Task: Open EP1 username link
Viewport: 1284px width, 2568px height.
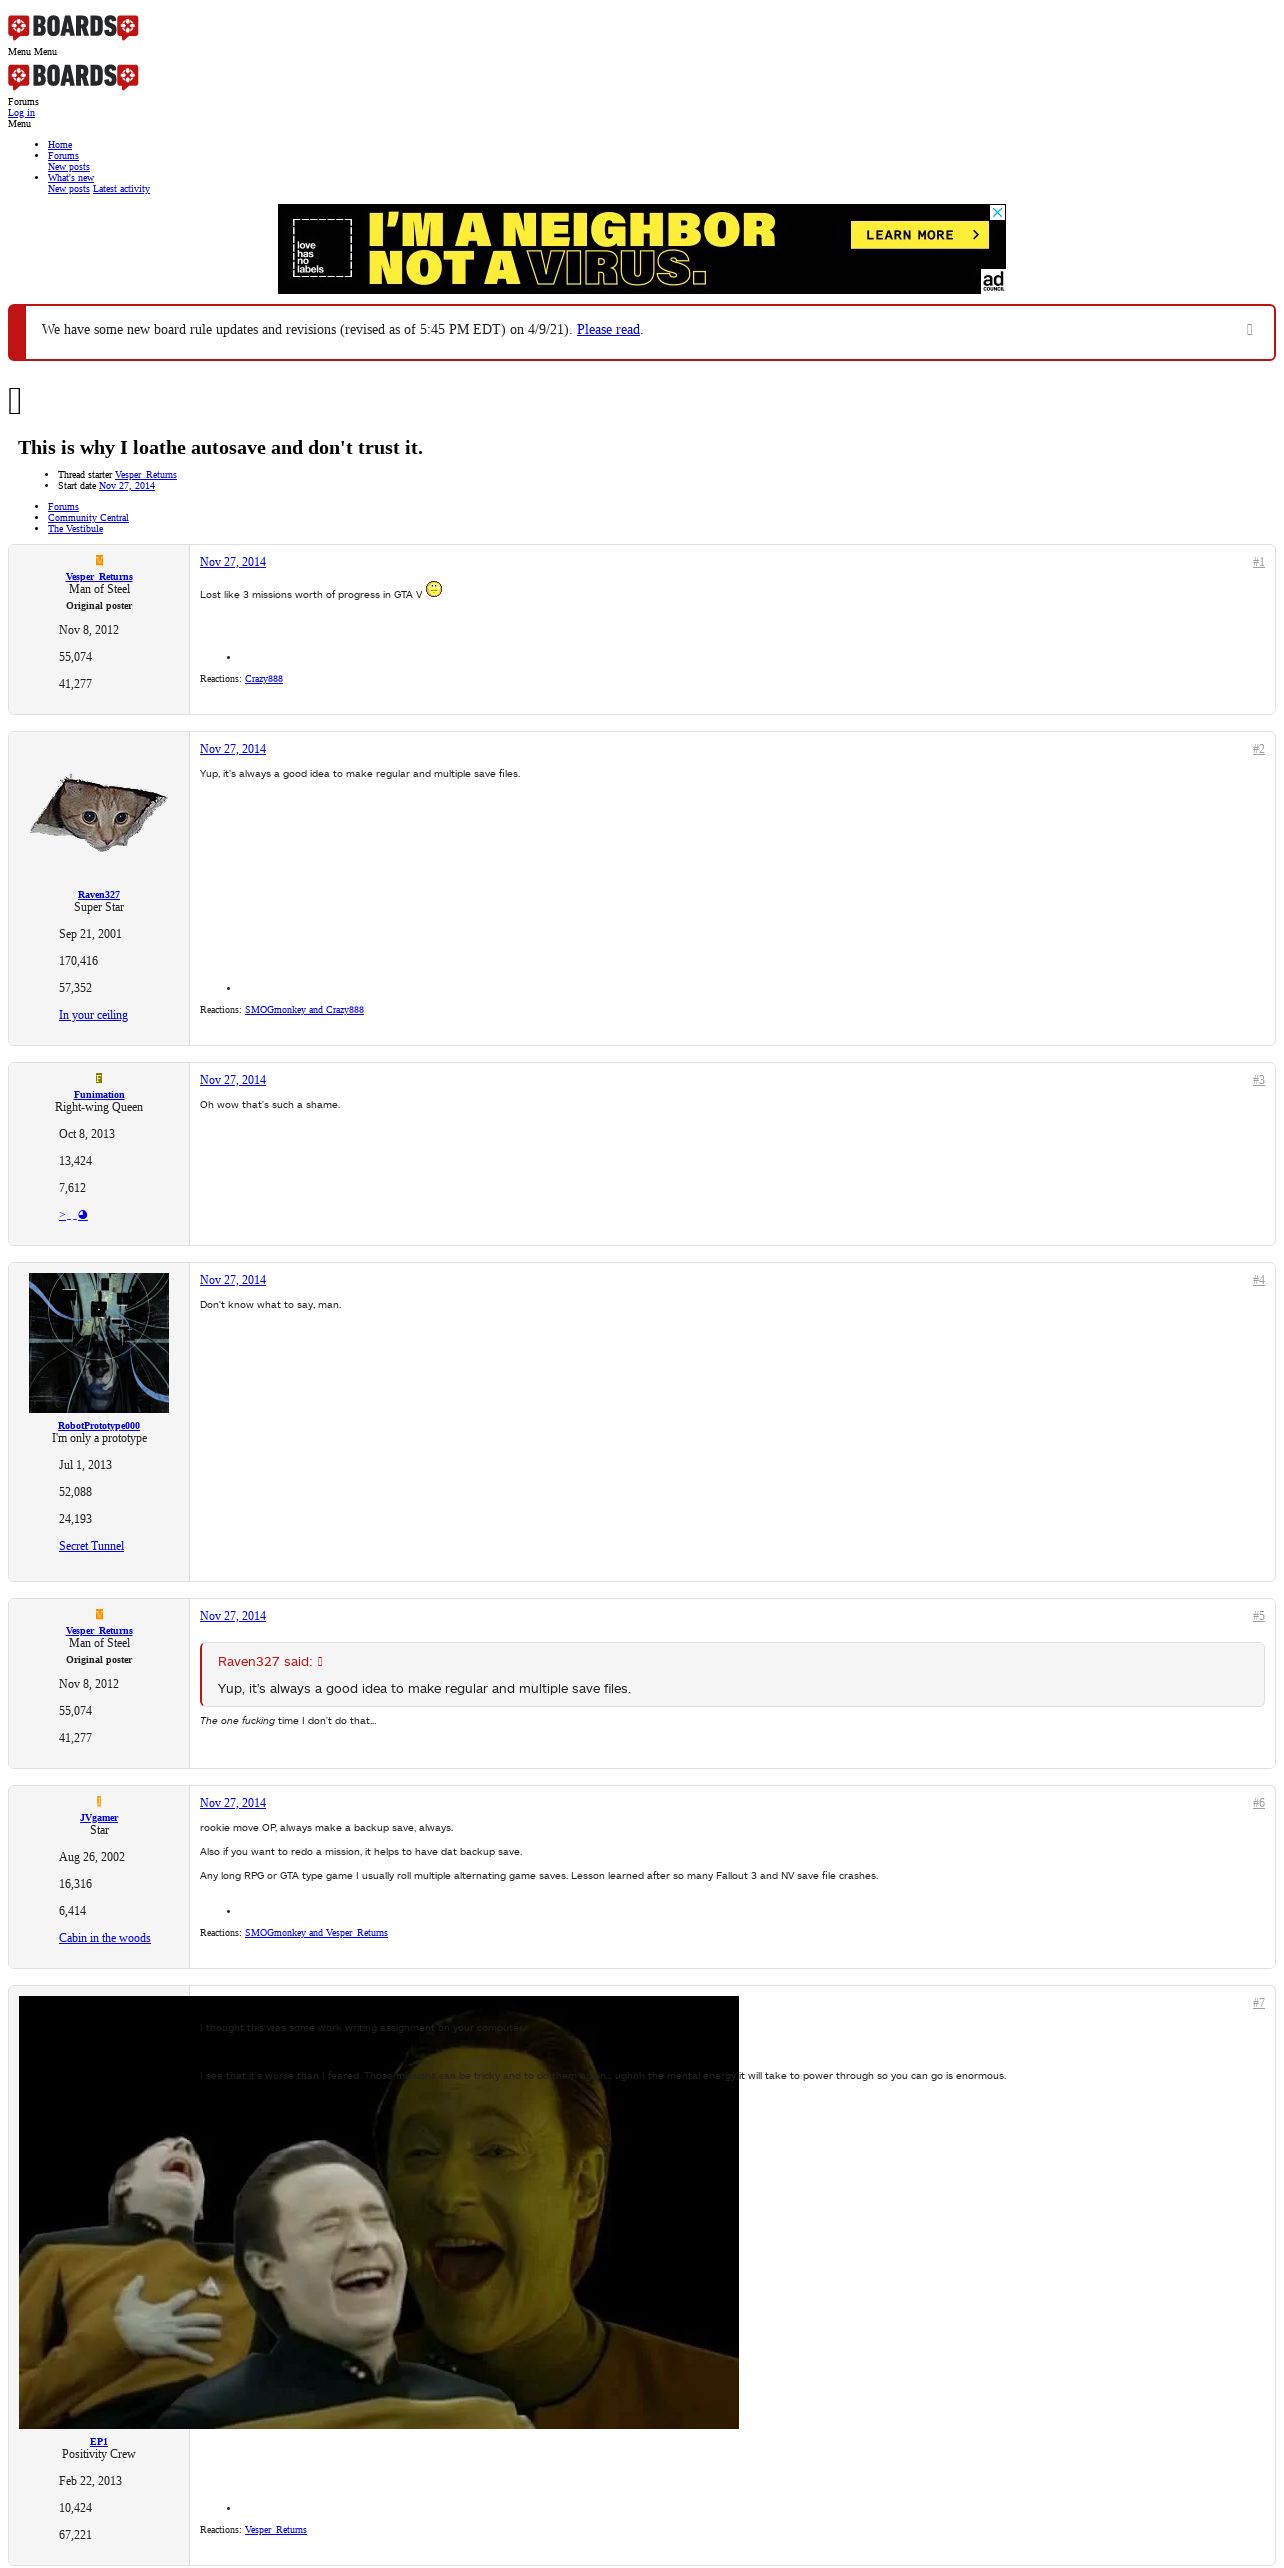Action: (x=99, y=2442)
